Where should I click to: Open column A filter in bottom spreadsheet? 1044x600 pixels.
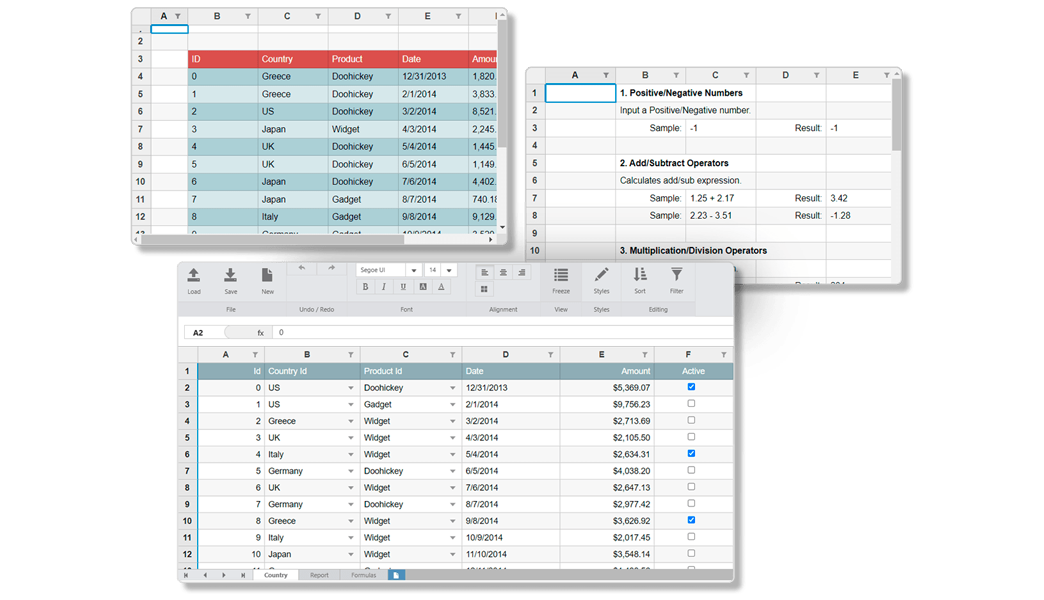(255, 355)
